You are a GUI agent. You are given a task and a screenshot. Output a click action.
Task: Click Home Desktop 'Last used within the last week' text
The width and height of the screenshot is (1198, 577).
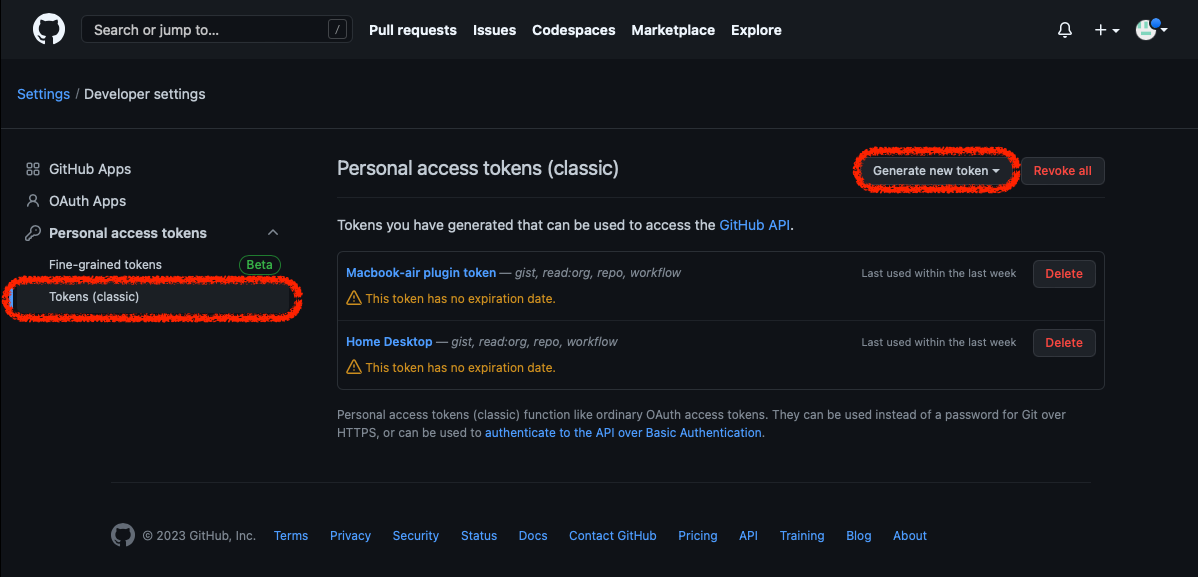[939, 342]
